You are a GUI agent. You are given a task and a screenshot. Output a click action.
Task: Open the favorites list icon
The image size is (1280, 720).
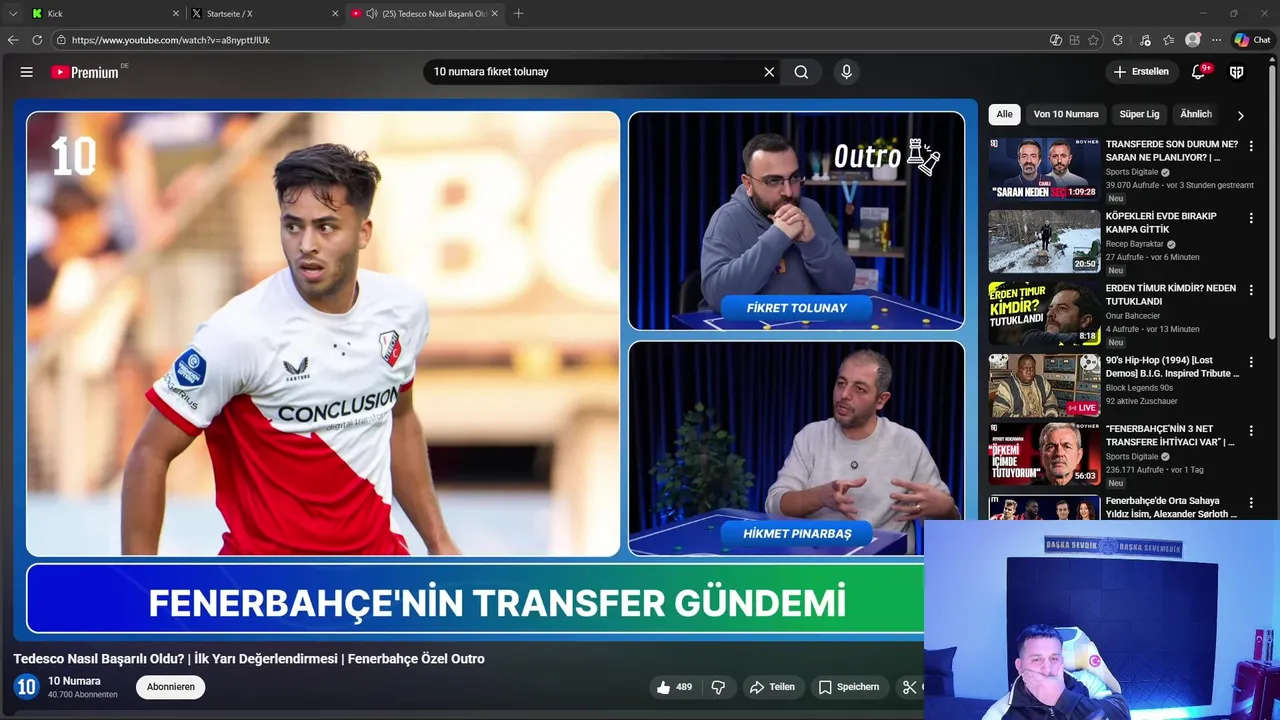(1169, 40)
